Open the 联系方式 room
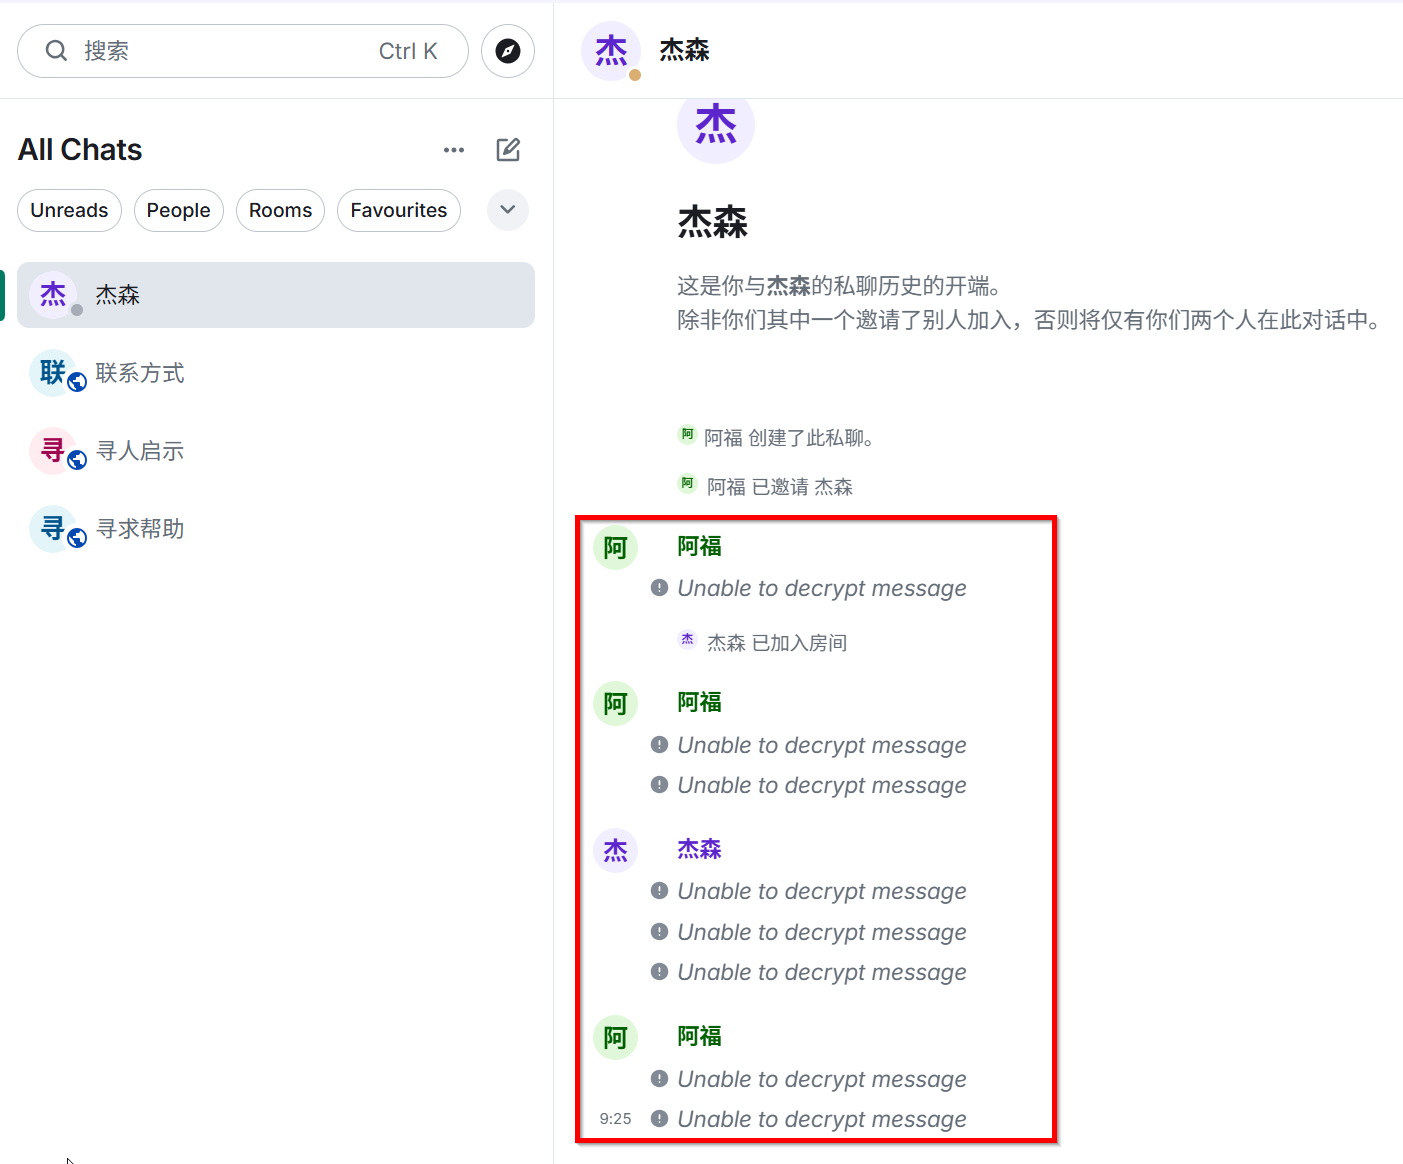 tap(276, 373)
